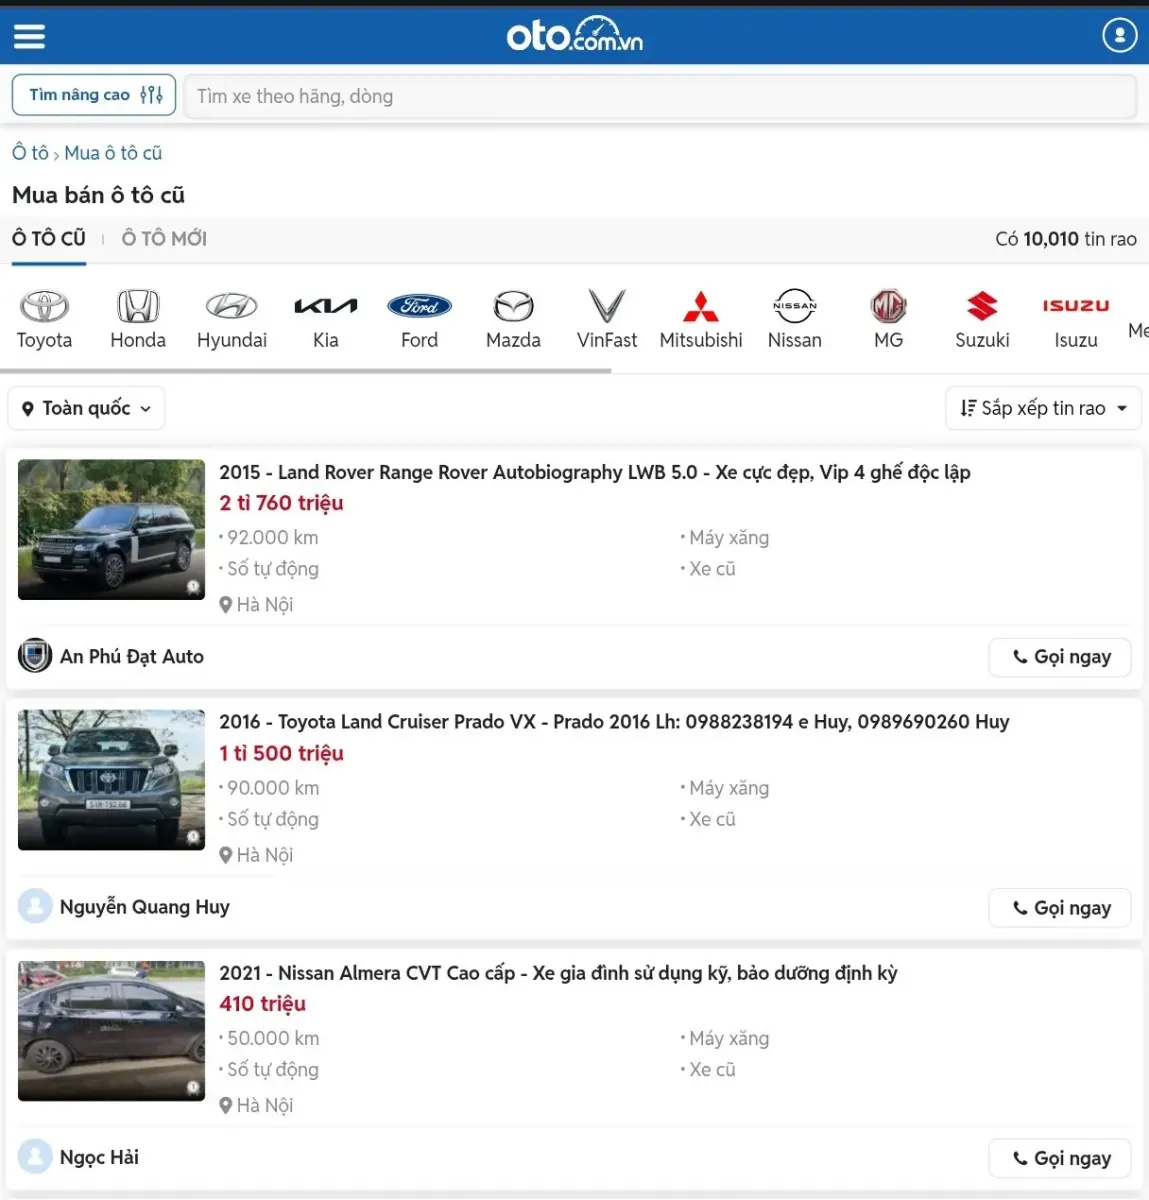1149x1200 pixels.
Task: Open the hamburger menu
Action: coord(29,35)
